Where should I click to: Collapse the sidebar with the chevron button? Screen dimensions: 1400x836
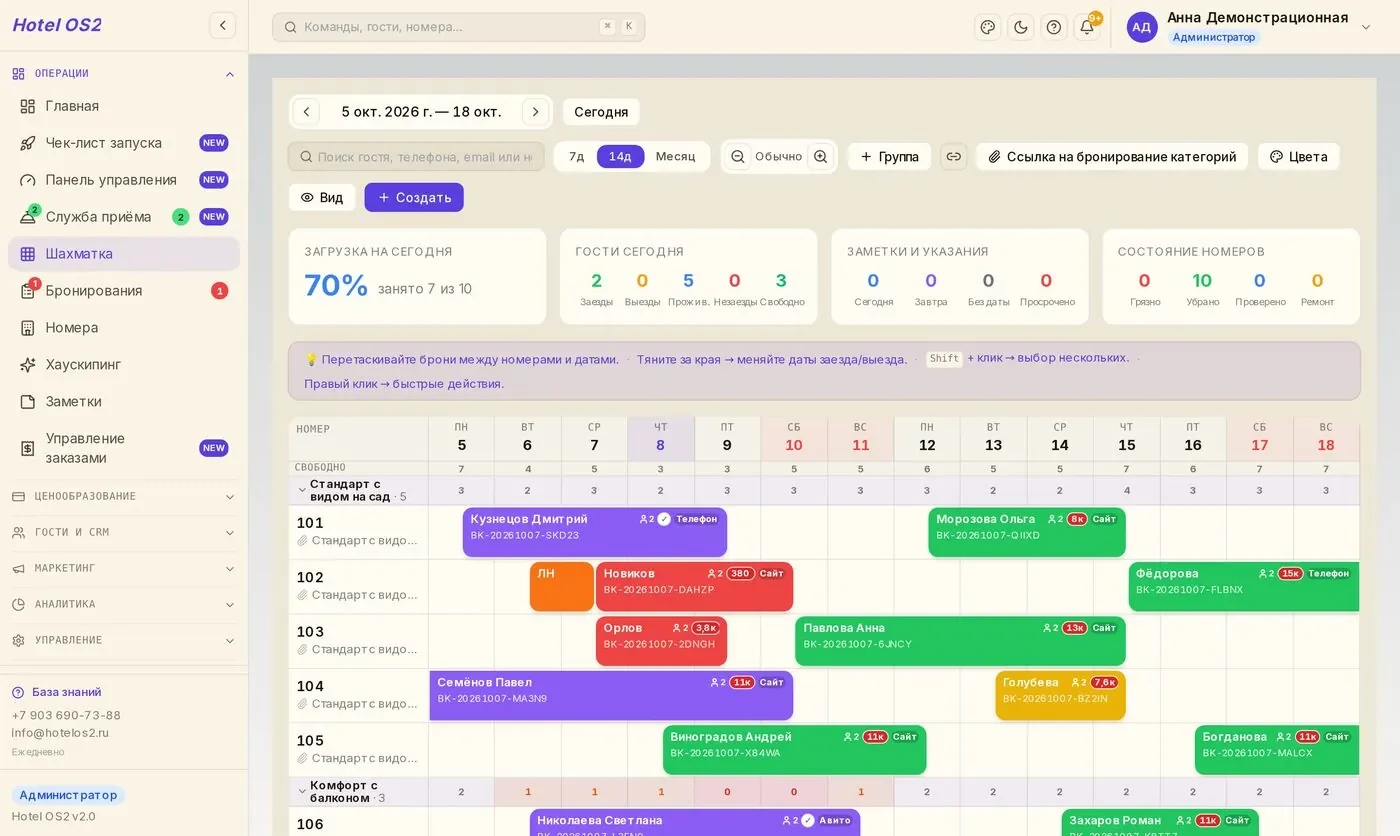point(222,25)
